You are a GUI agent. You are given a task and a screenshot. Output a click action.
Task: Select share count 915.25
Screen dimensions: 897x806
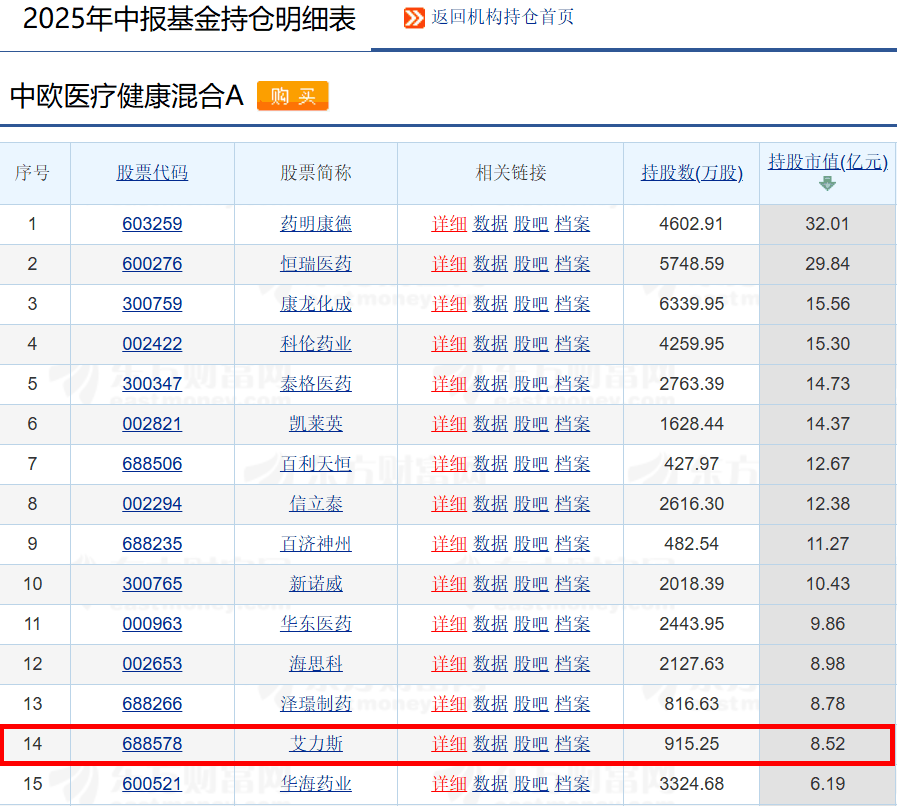click(692, 744)
